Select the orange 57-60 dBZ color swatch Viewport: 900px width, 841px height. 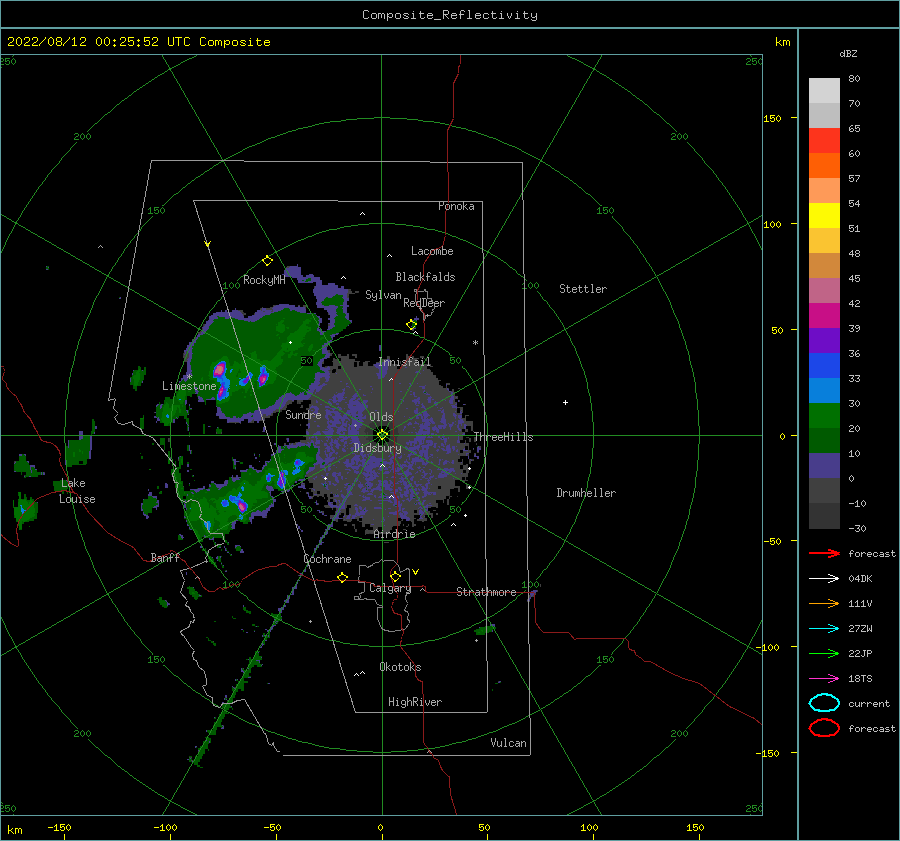tap(824, 166)
